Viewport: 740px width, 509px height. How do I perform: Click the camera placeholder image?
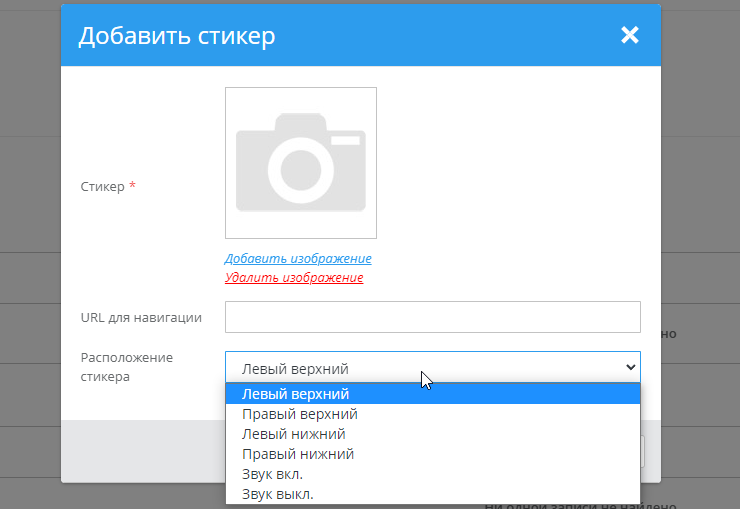tap(300, 163)
